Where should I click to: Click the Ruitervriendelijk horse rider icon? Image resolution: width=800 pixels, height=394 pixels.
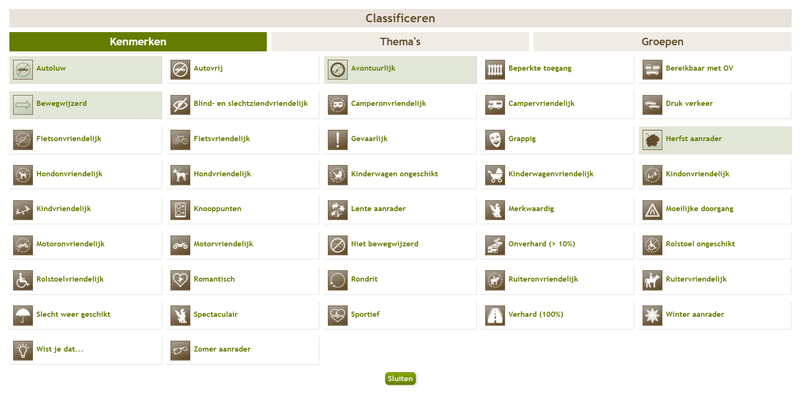coord(653,280)
